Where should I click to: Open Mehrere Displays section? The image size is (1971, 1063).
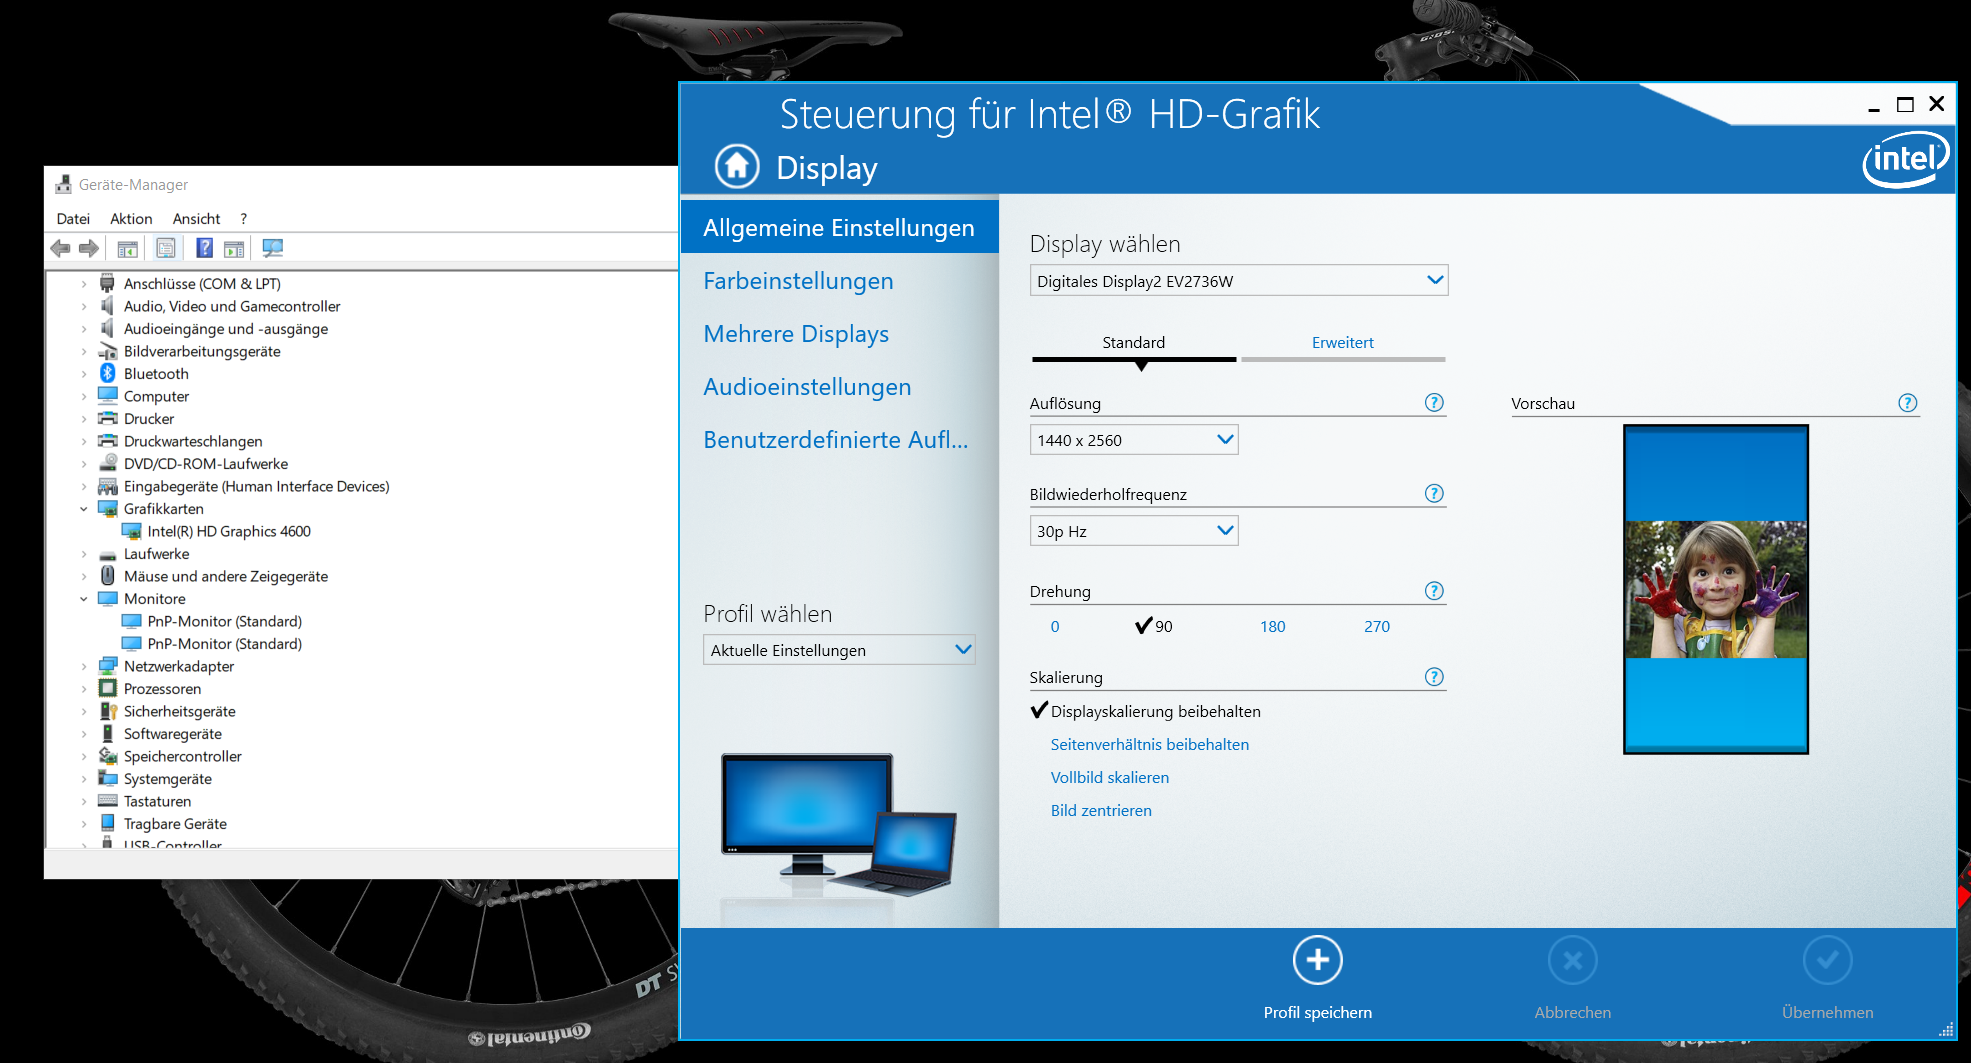coord(796,334)
